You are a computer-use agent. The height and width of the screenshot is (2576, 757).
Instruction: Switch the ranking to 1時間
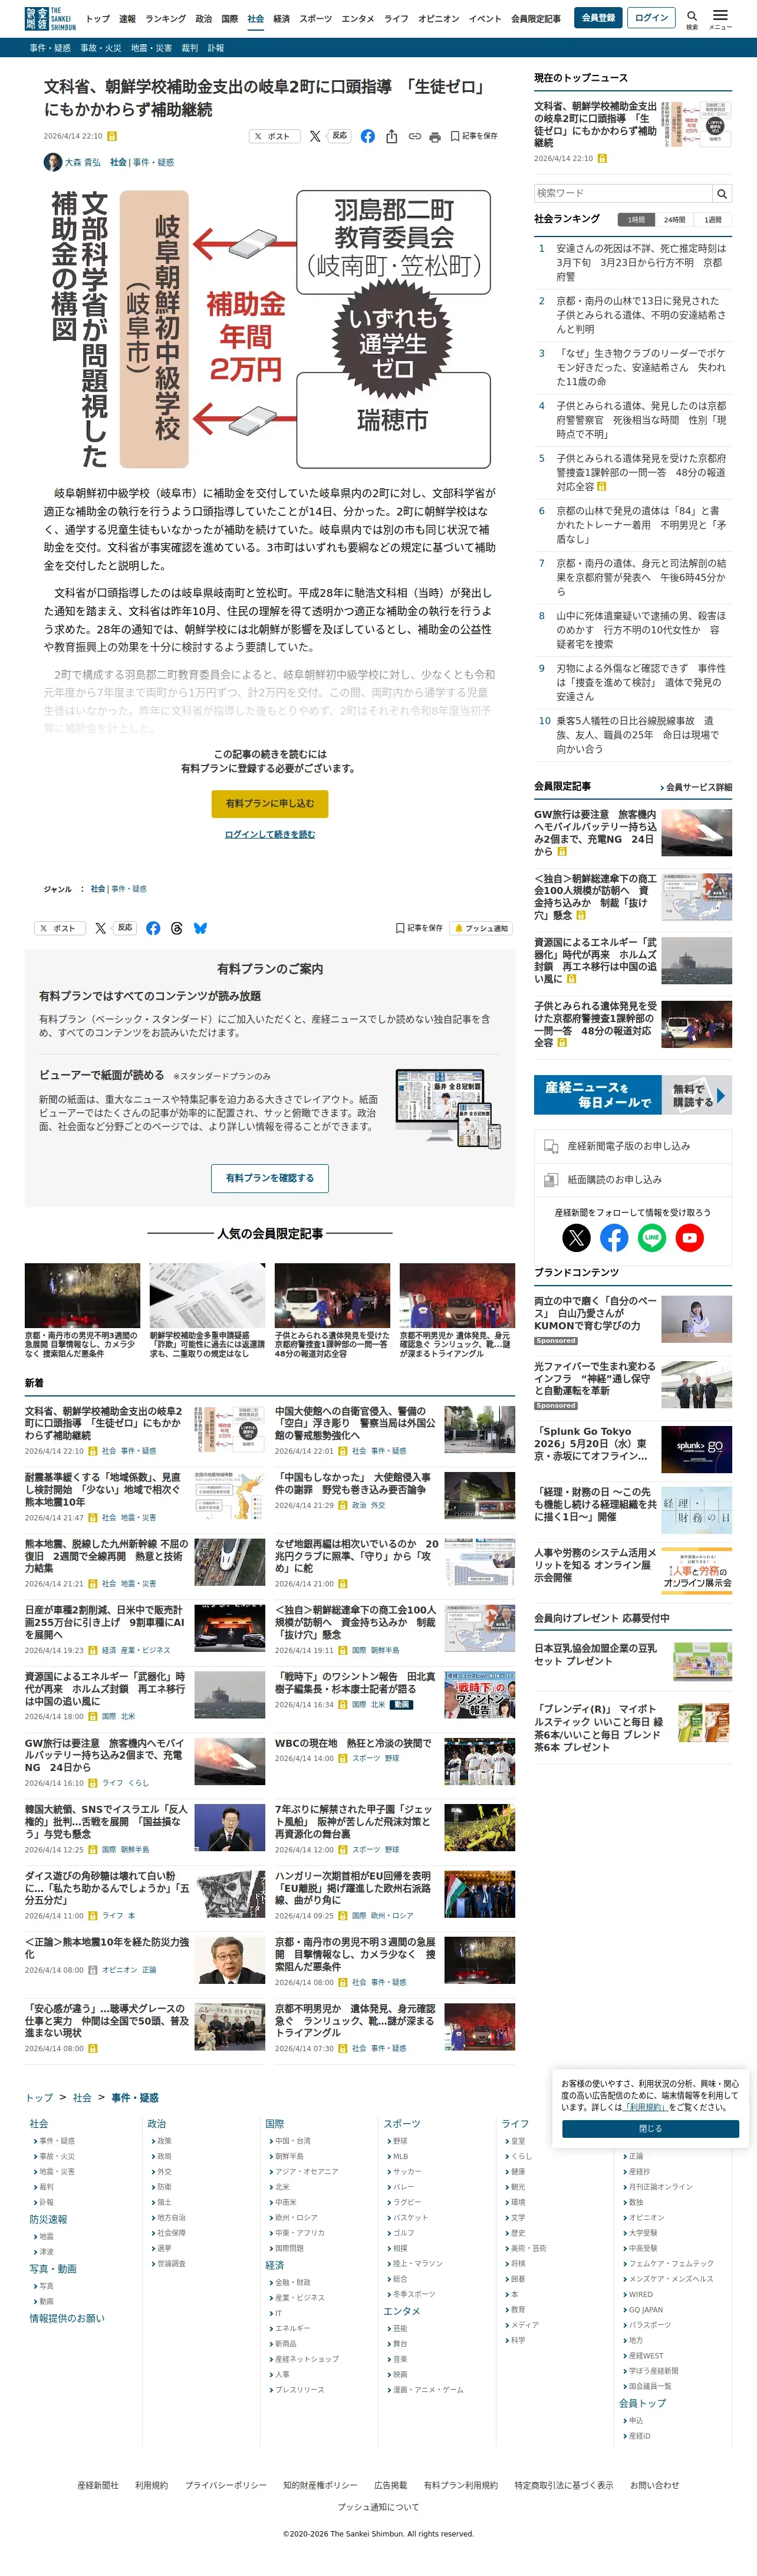637,219
